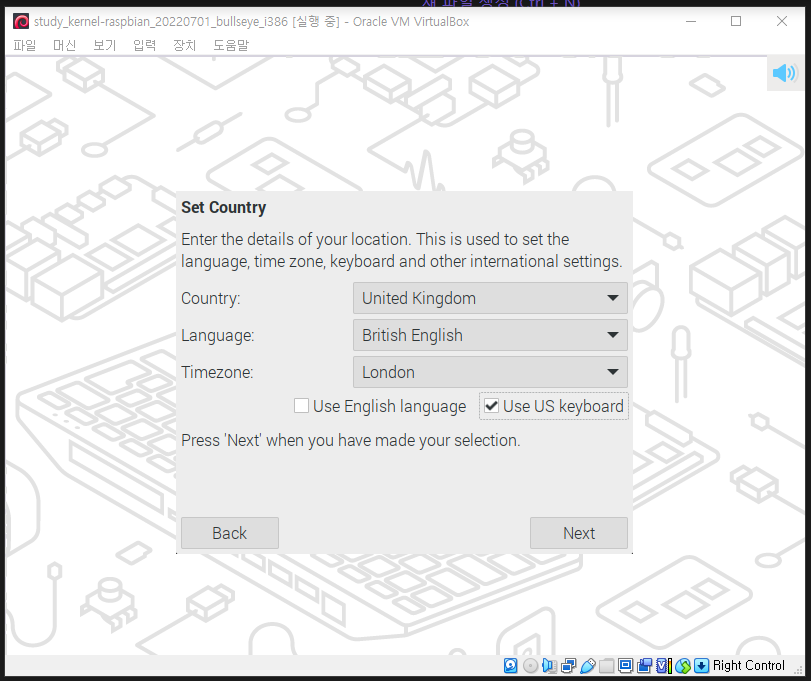Open the 장치 menu
The height and width of the screenshot is (681, 811).
[184, 45]
